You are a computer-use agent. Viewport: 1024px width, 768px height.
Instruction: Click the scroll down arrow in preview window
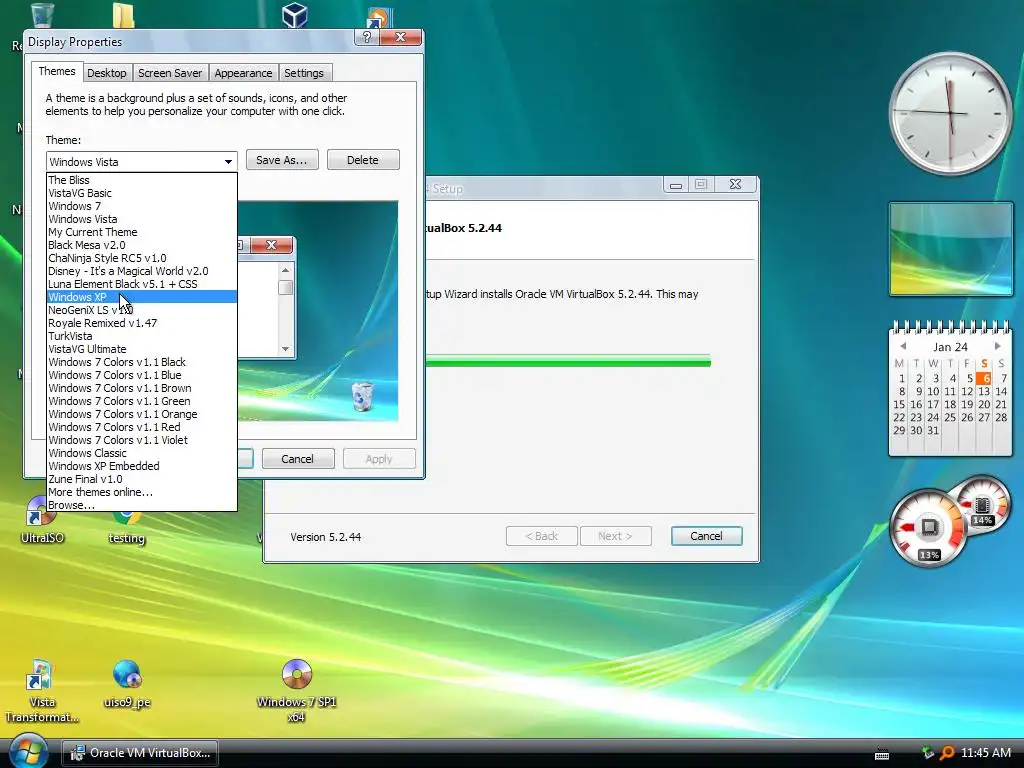[x=285, y=349]
